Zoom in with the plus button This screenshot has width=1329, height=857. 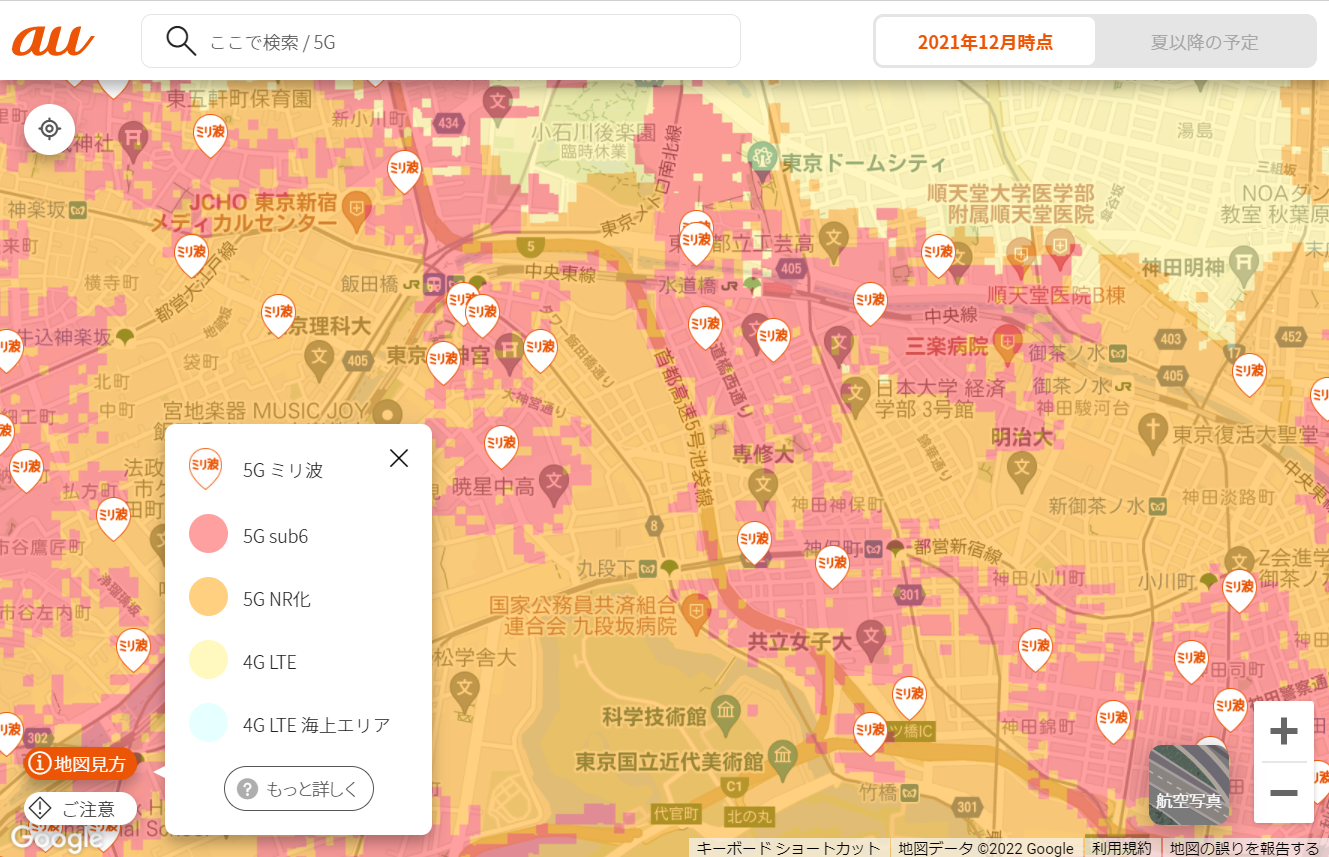1283,732
